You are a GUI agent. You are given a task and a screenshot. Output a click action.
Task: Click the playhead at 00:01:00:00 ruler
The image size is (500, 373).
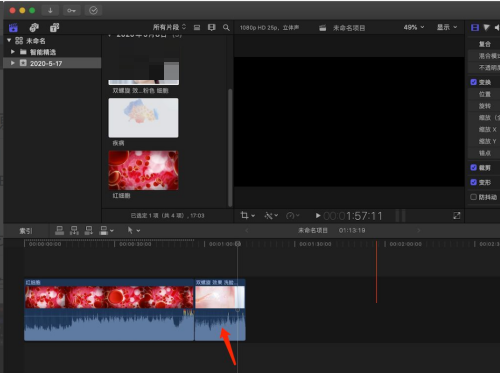[x=238, y=244]
